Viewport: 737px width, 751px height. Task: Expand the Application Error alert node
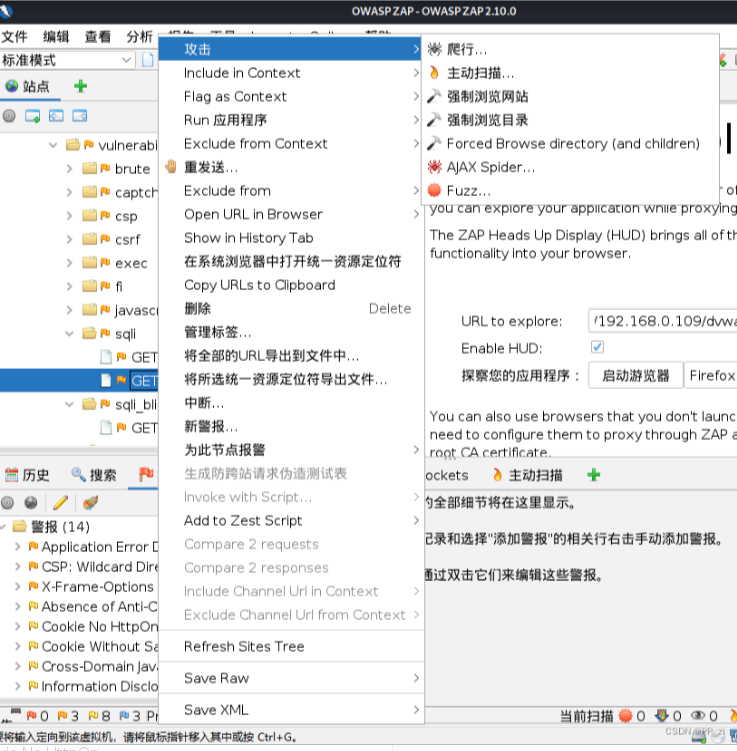[18, 546]
